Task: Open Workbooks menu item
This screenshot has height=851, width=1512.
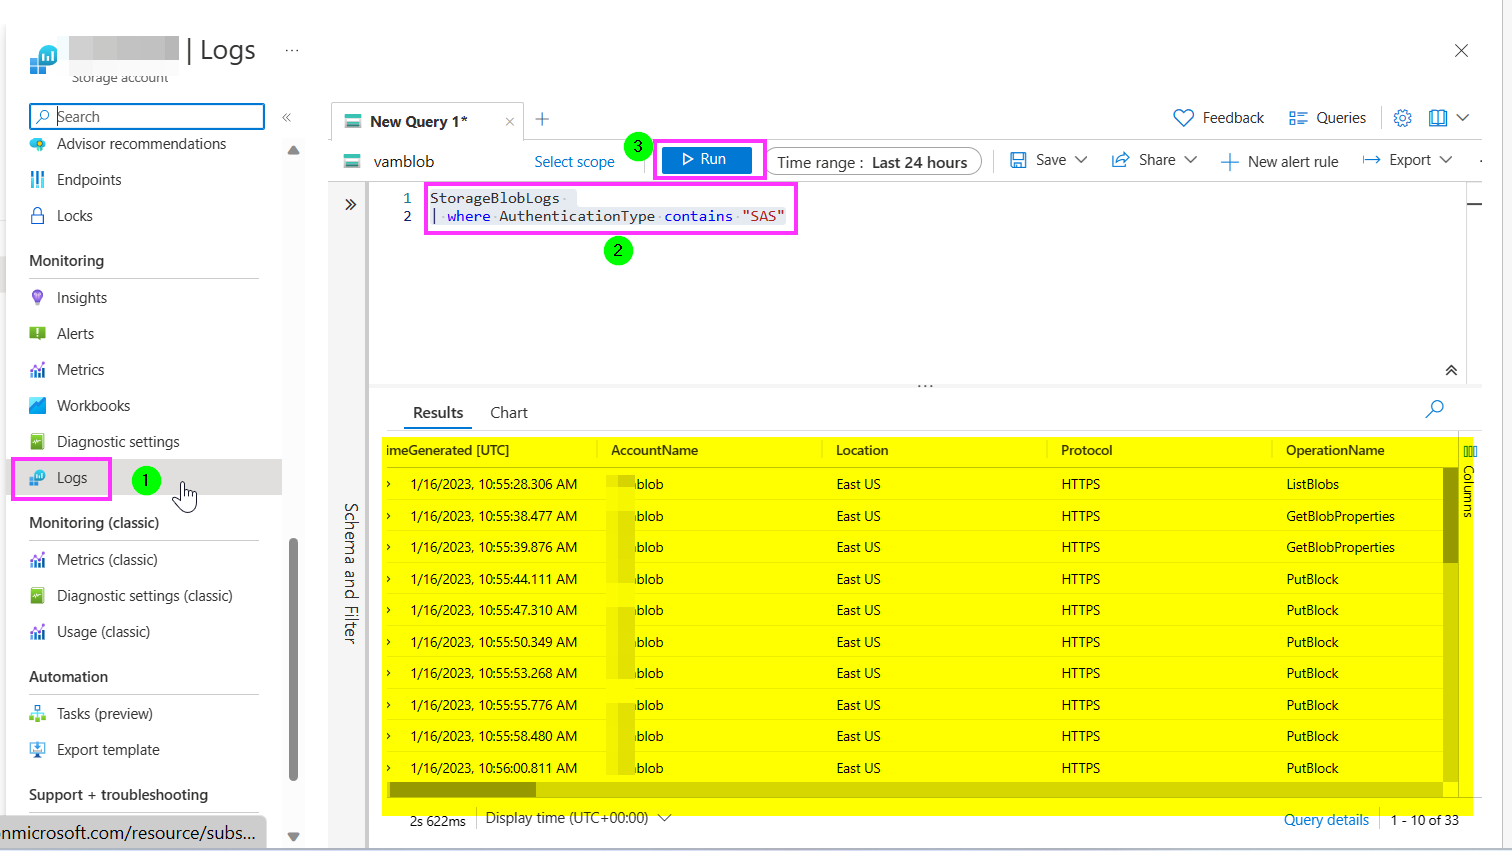Action: pos(93,406)
